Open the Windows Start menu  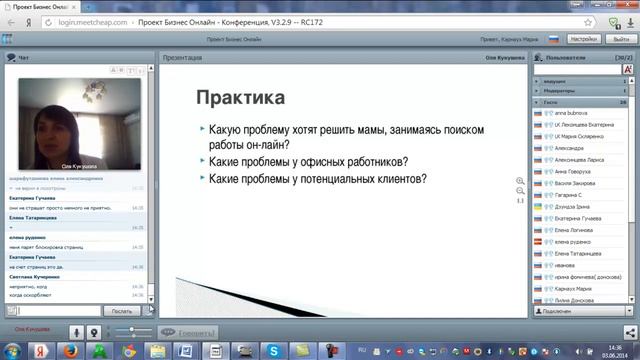[13, 351]
